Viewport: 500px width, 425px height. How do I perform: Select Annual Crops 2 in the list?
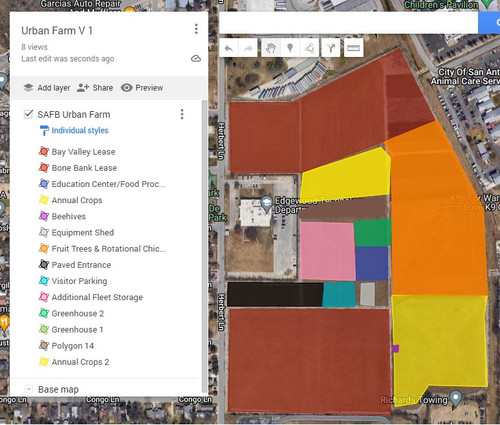(80, 362)
